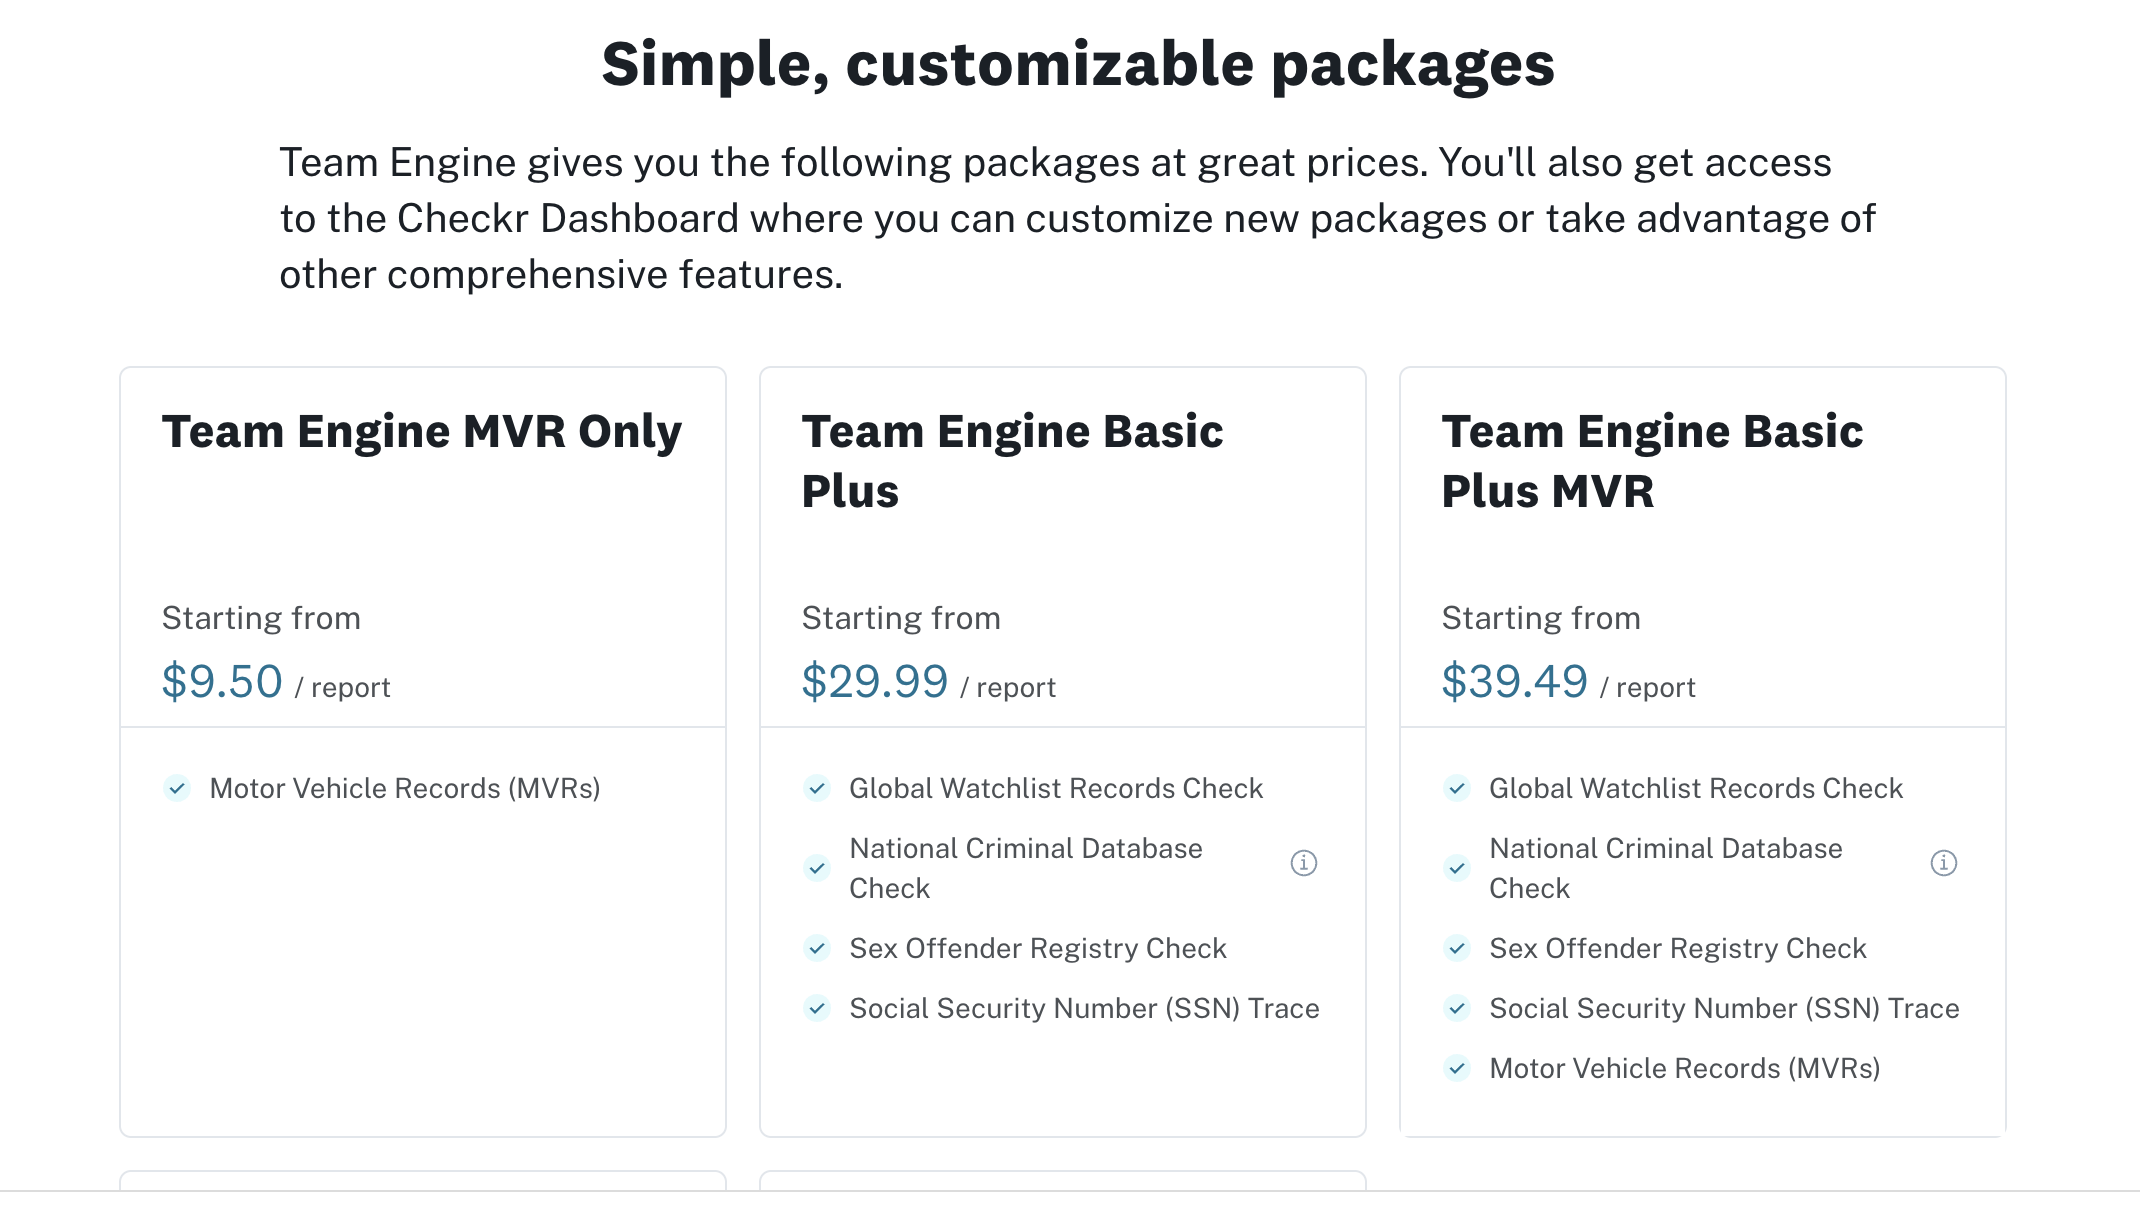Click the Team Engine MVR Only title
The height and width of the screenshot is (1226, 2140).
(421, 432)
